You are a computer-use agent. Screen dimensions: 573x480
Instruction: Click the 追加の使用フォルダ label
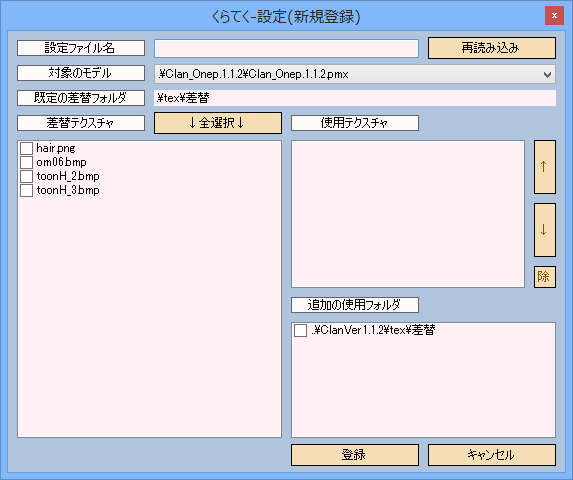pyautogui.click(x=355, y=305)
